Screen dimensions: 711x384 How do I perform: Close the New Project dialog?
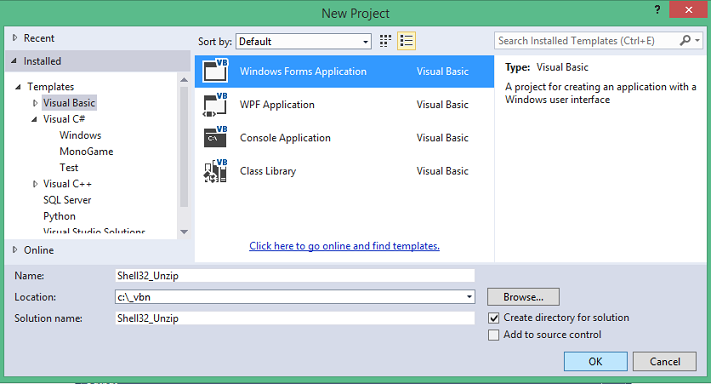(x=688, y=10)
